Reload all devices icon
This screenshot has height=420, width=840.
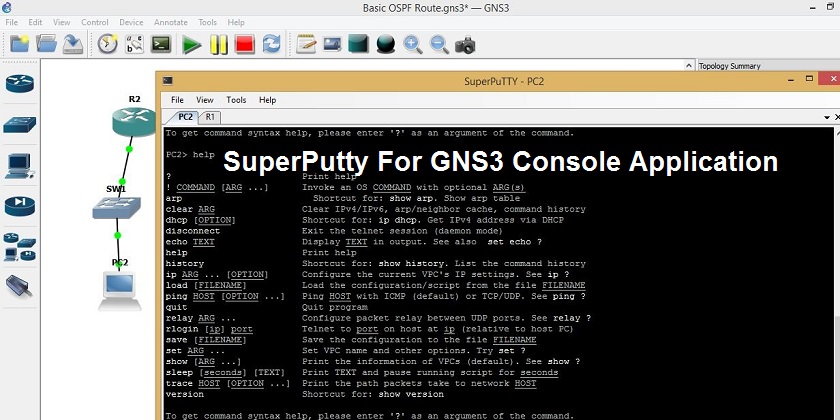coord(272,44)
